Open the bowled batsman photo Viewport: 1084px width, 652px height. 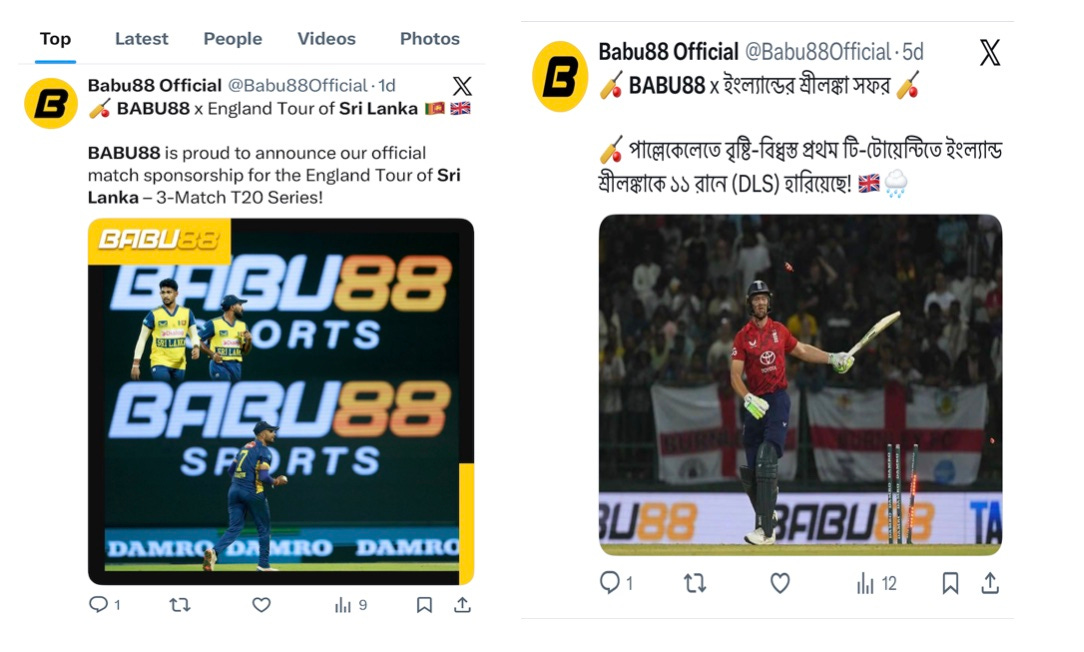pyautogui.click(x=800, y=385)
